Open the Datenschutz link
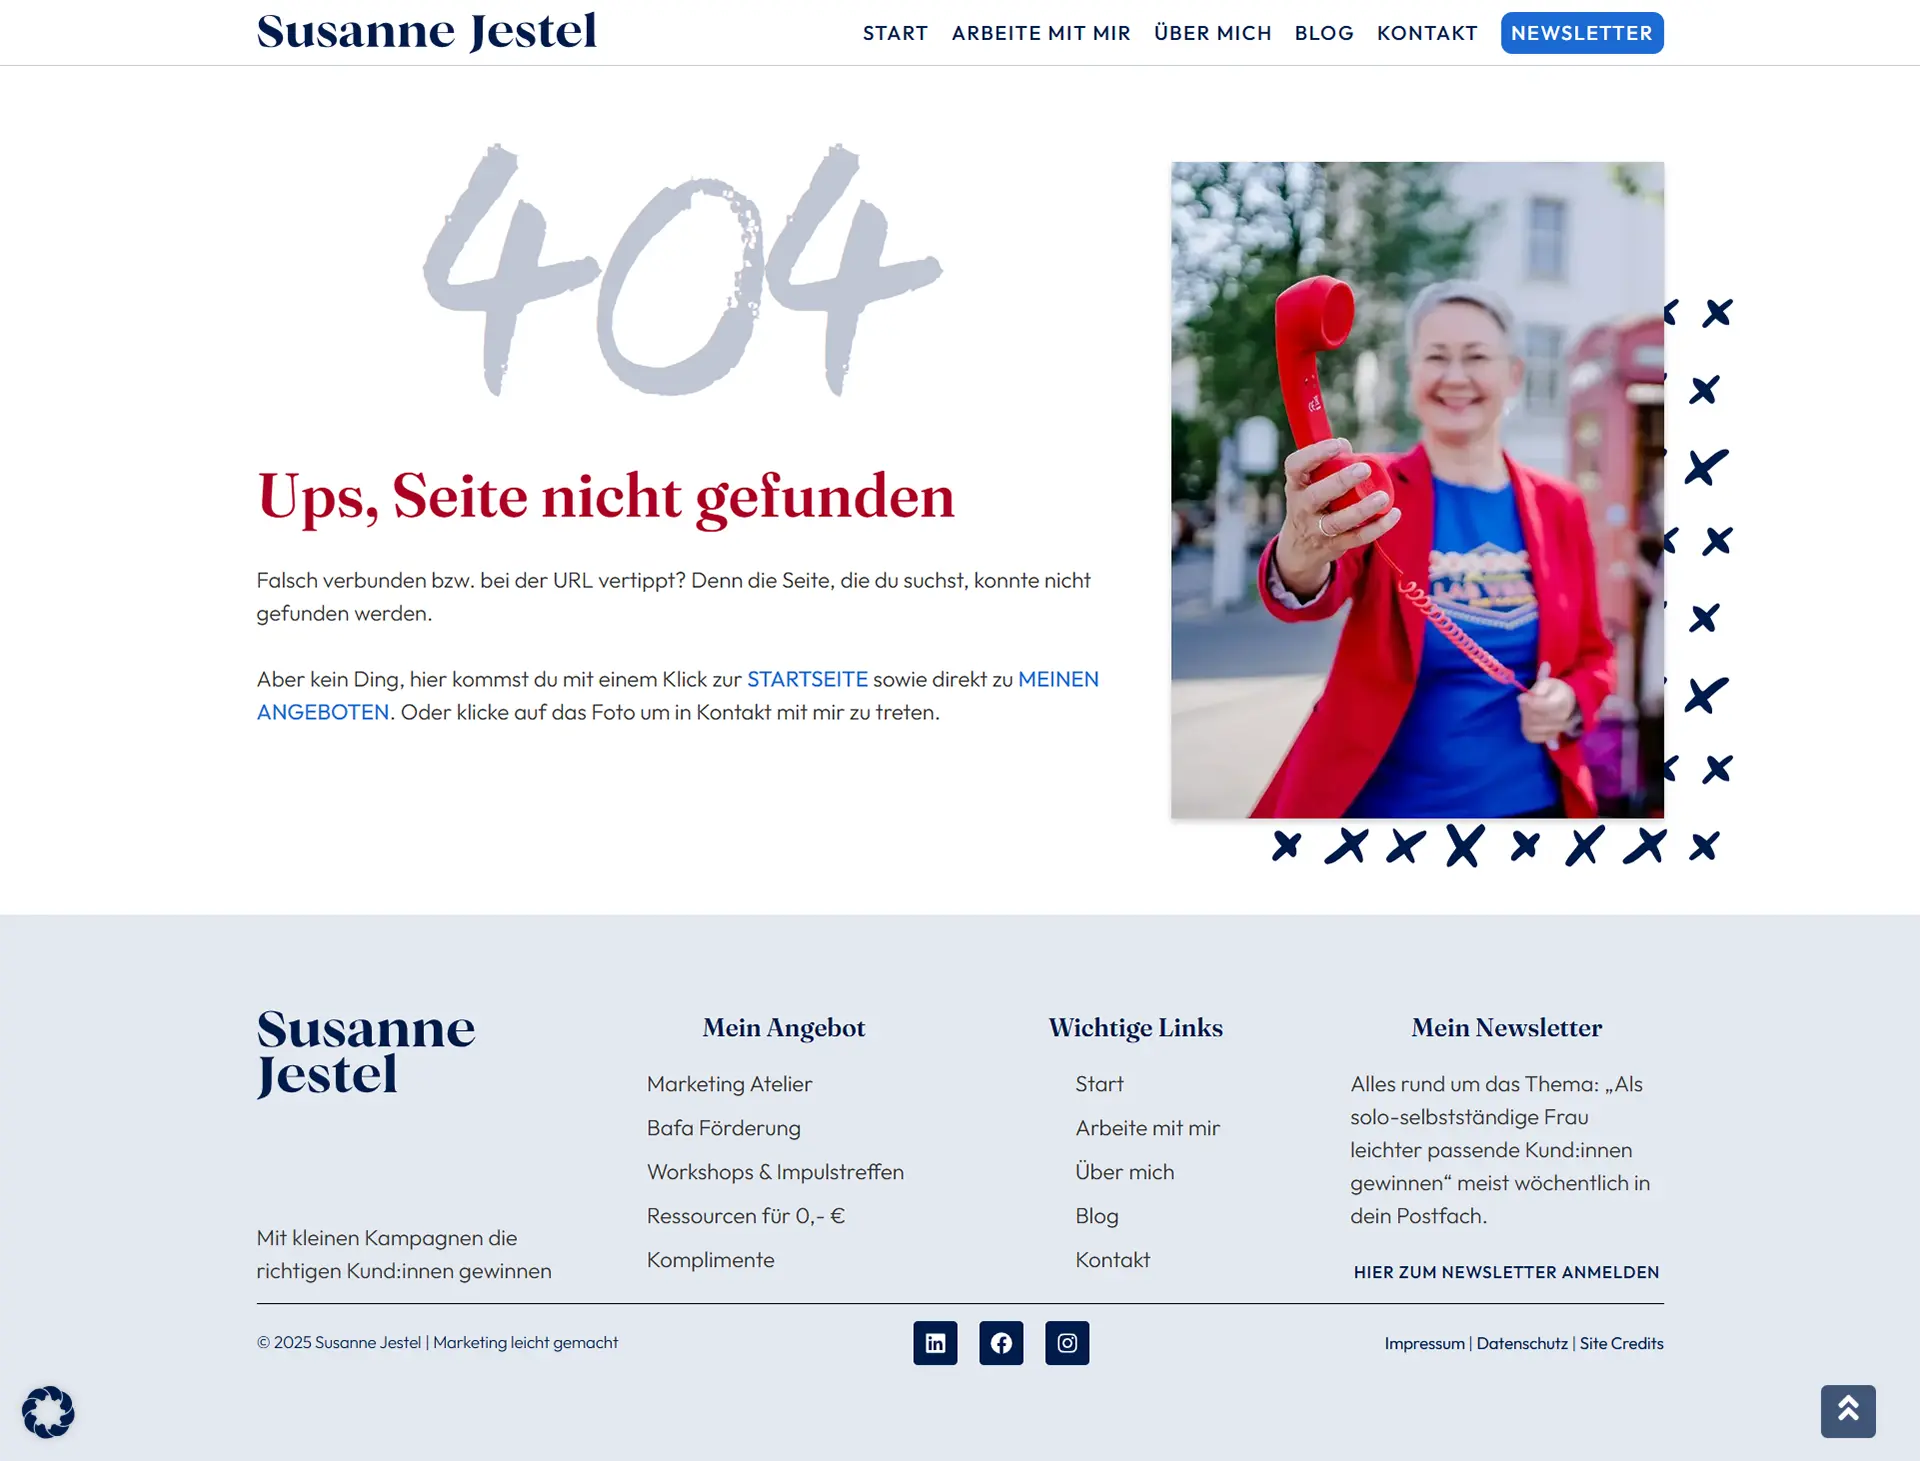This screenshot has width=1920, height=1461. [1522, 1343]
